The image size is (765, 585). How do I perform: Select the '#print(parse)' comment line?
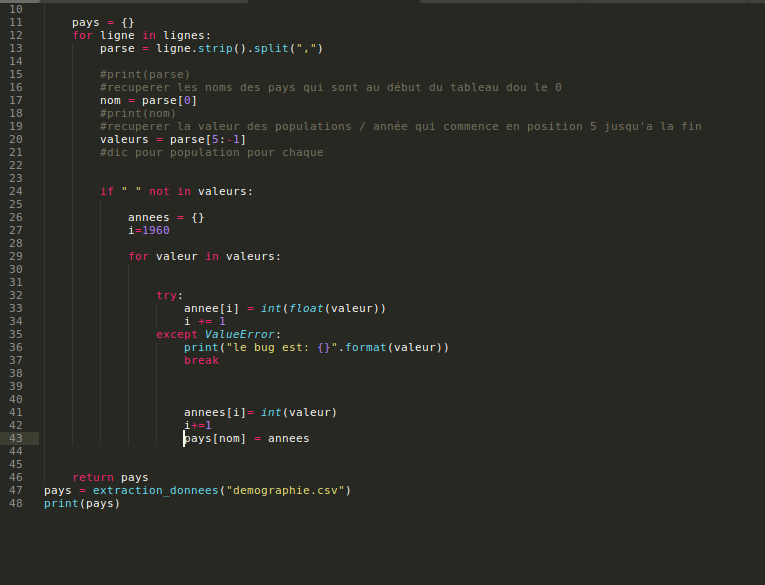[x=145, y=75]
